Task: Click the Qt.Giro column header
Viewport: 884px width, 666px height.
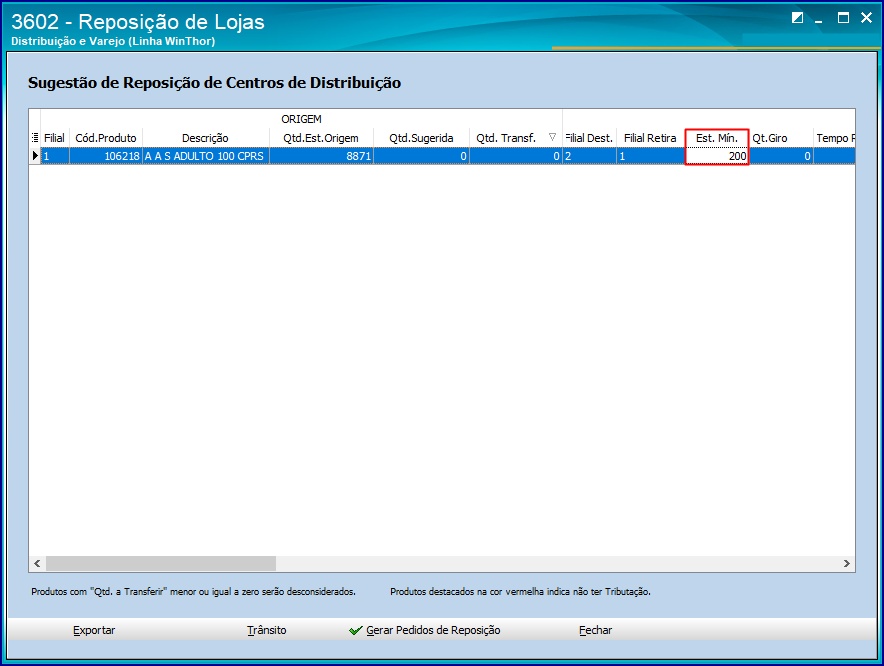Action: pyautogui.click(x=781, y=138)
